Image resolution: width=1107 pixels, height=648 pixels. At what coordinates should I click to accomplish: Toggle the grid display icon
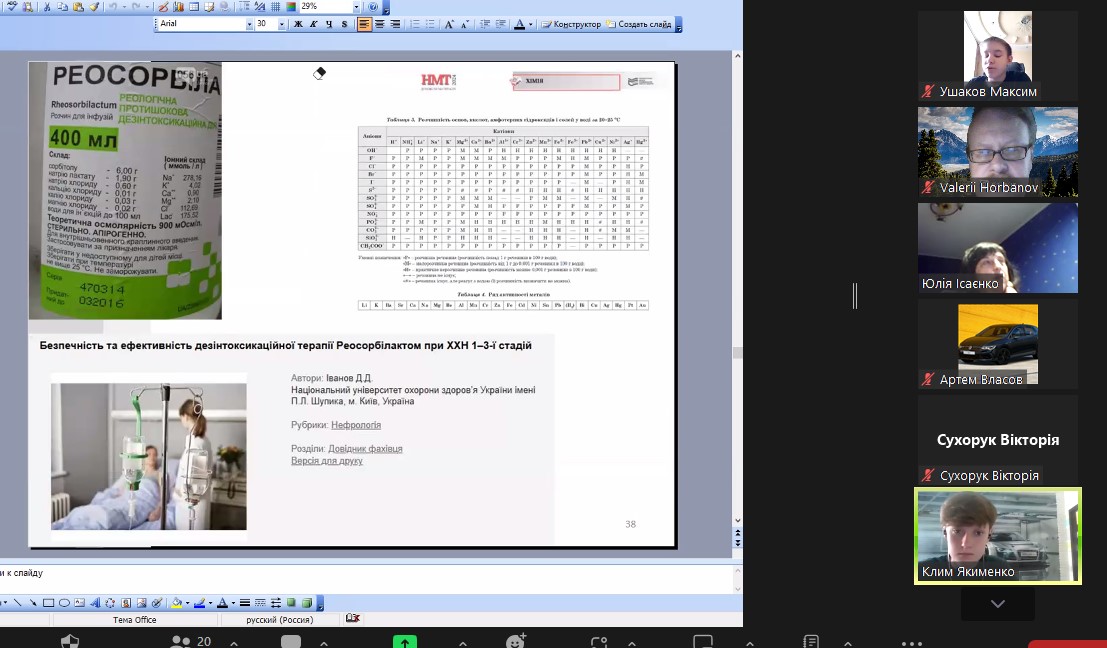pos(275,7)
